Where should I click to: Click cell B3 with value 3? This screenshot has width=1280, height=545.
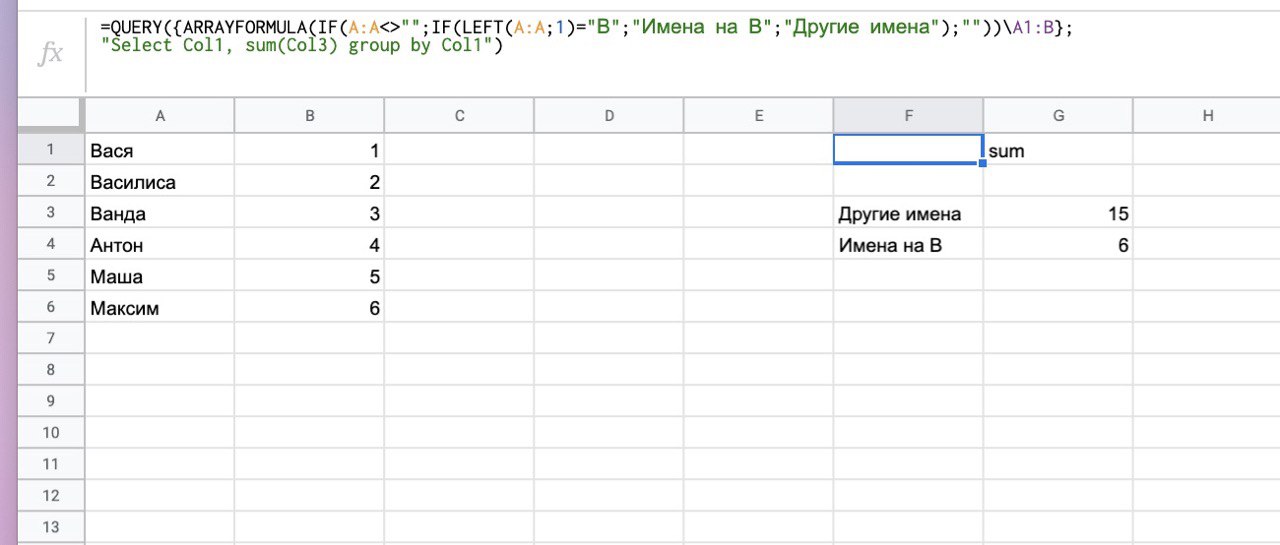(309, 212)
